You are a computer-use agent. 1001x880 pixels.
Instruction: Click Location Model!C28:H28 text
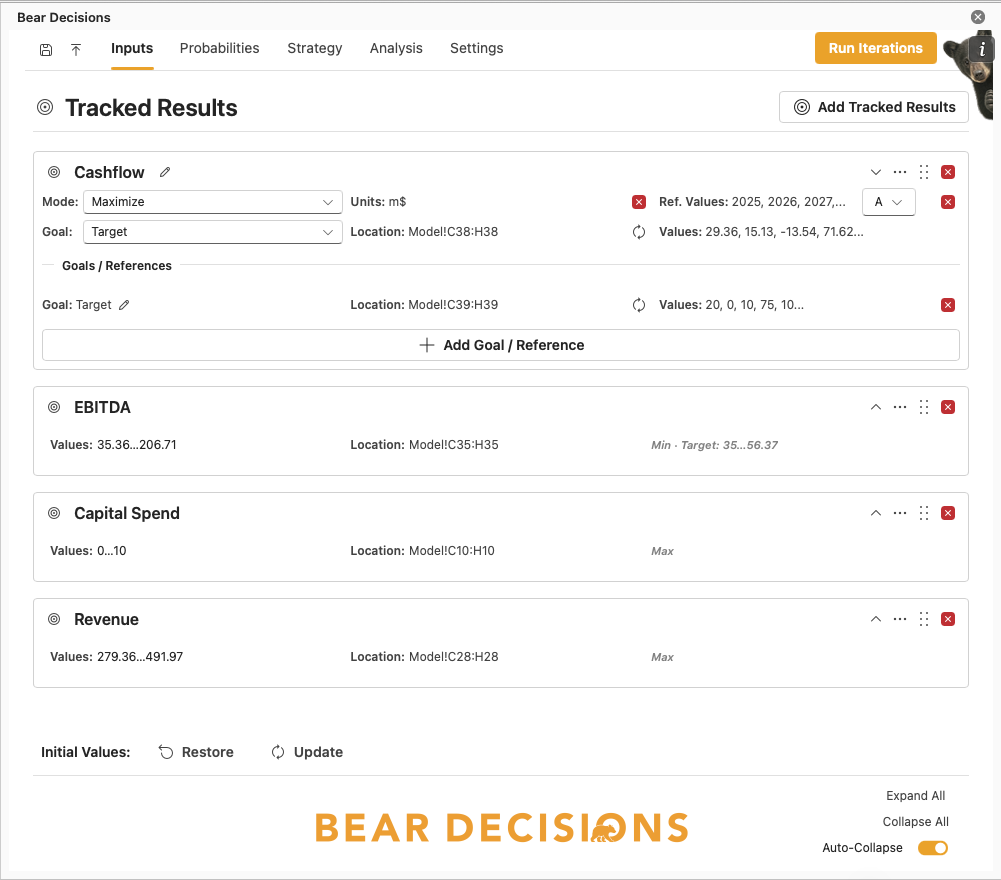(425, 656)
